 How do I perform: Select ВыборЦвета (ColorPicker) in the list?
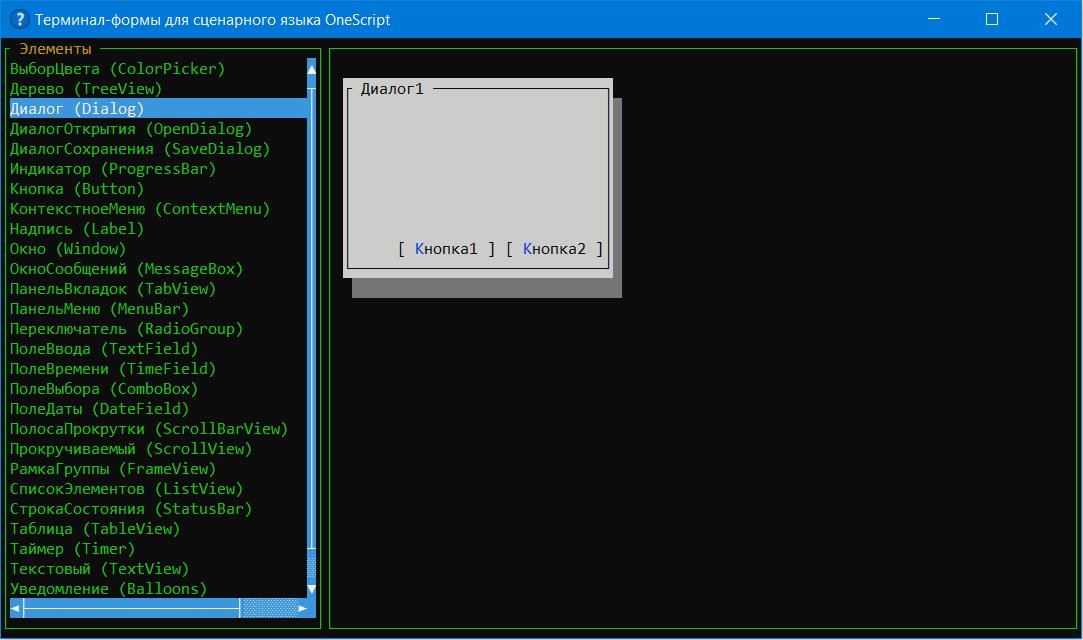point(117,69)
